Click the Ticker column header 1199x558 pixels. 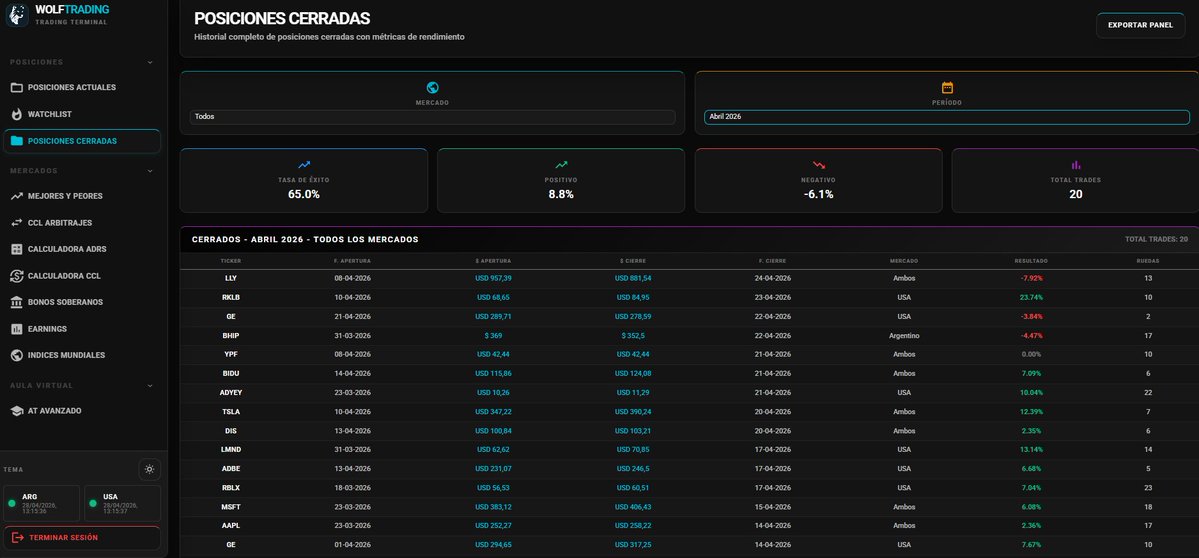click(231, 261)
